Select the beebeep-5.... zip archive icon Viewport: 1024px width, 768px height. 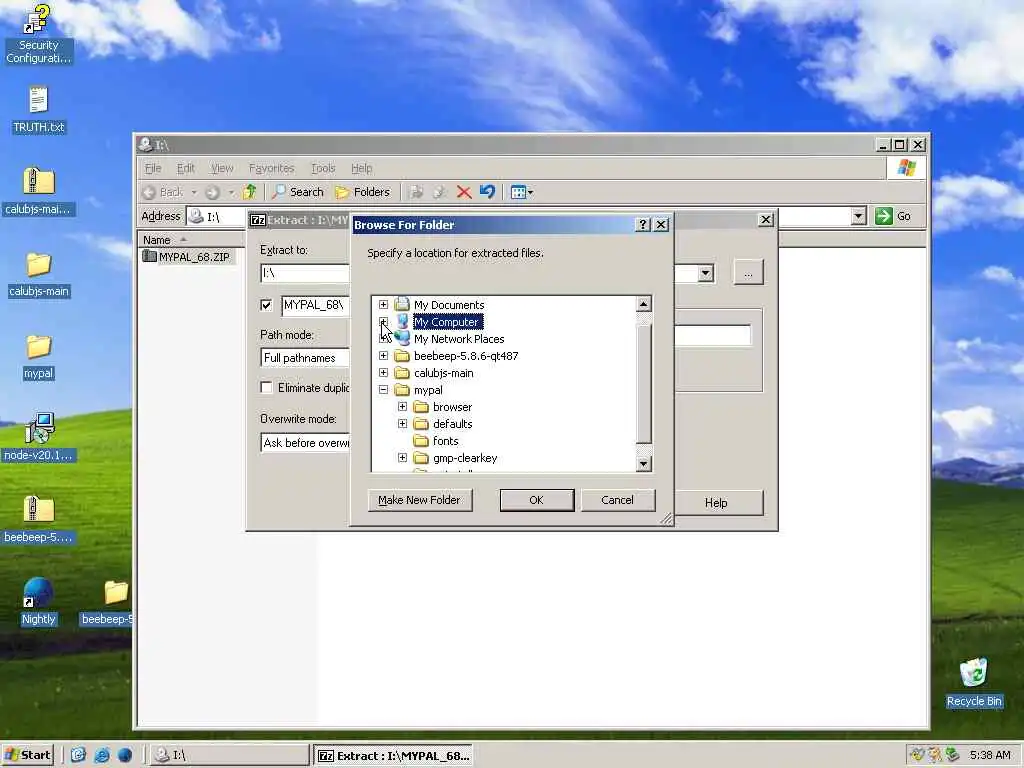[39, 509]
